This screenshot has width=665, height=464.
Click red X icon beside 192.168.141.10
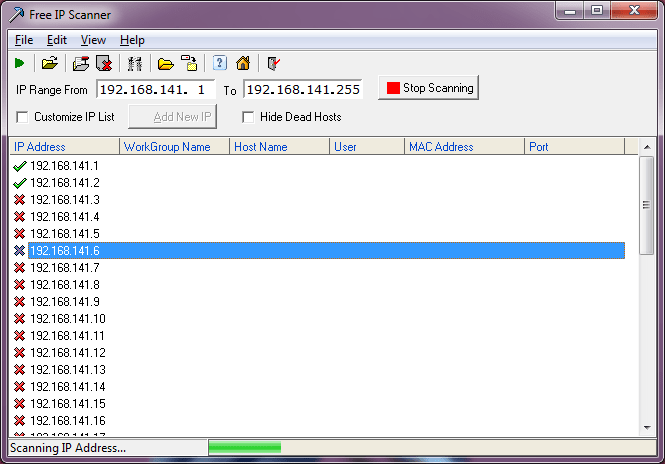[20, 319]
